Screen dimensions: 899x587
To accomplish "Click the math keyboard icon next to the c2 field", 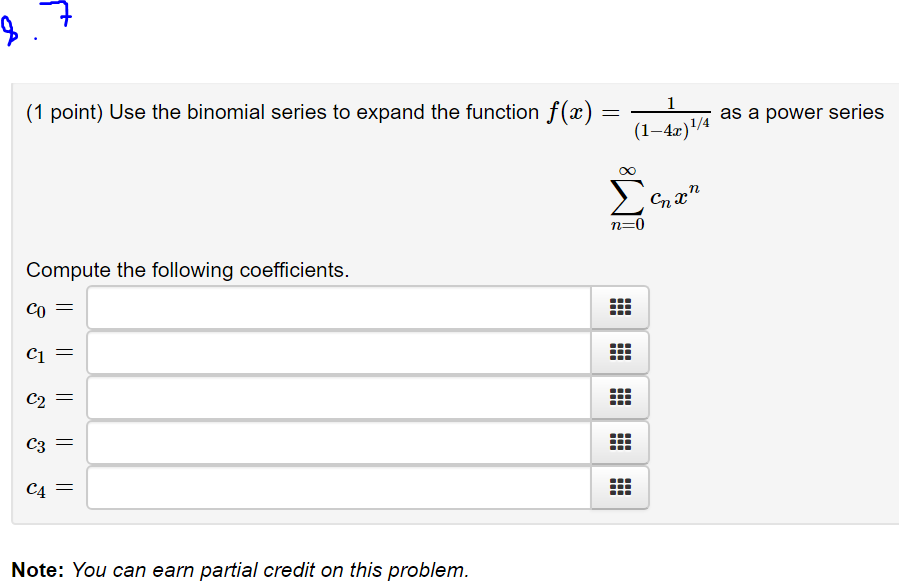I will (620, 397).
